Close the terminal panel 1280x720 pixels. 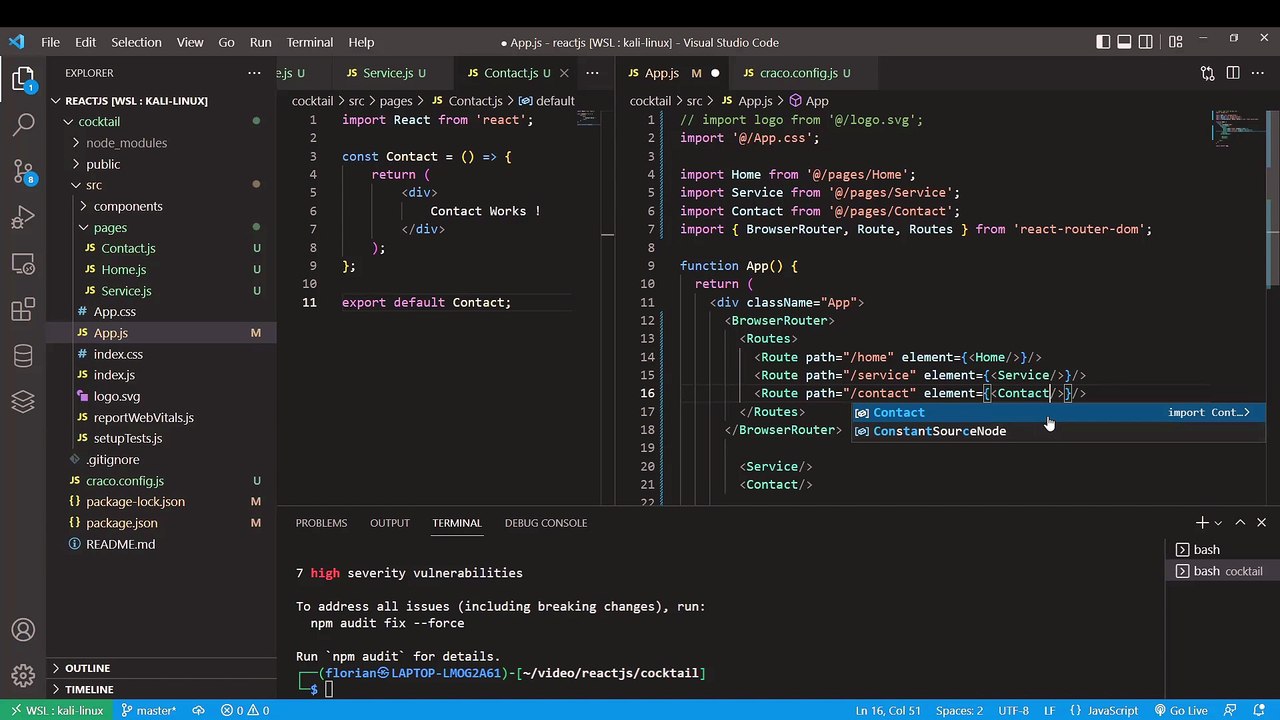tap(1261, 522)
